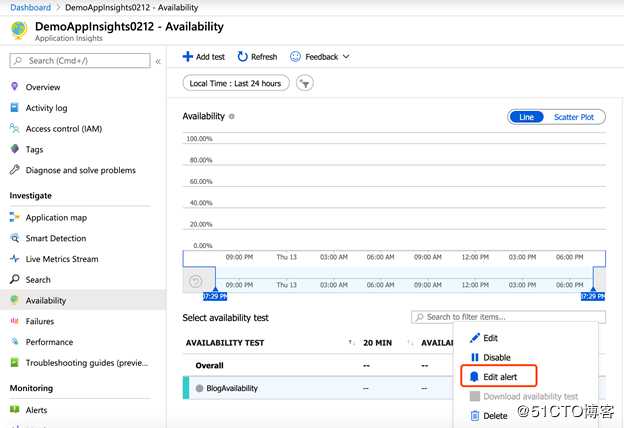This screenshot has height=428, width=624.
Task: Click the Refresh circular arrow icon
Action: pyautogui.click(x=242, y=57)
